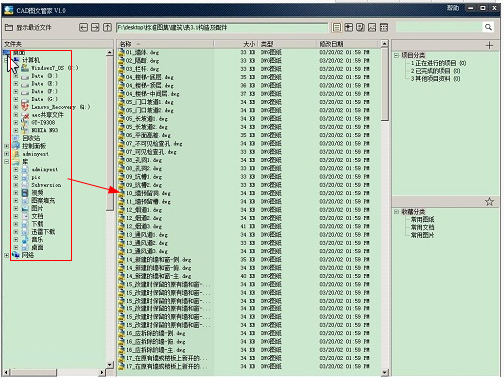Click the search text box
Screen dimensions: 504x377
pyautogui.click(x=440, y=27)
